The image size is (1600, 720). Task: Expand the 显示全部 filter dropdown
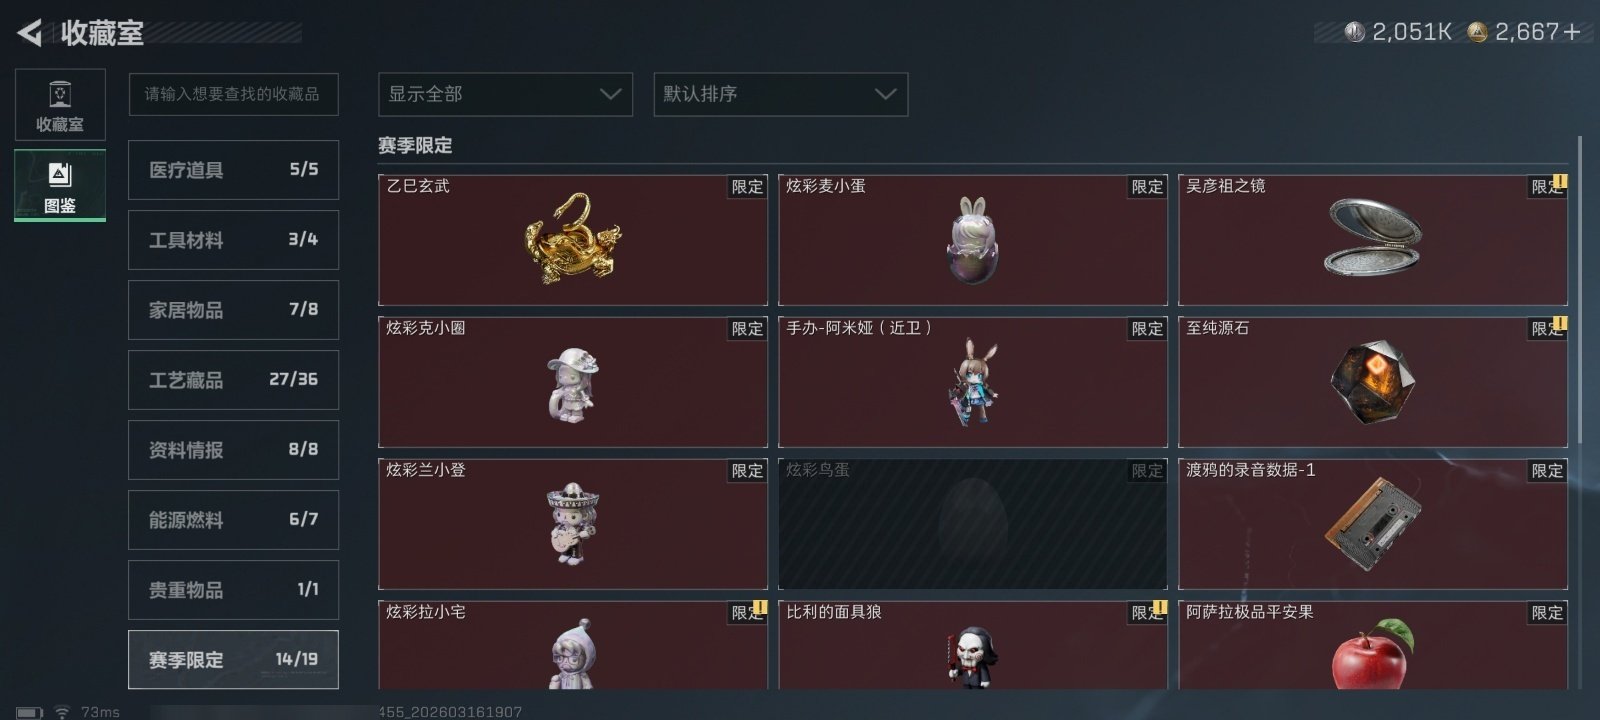pyautogui.click(x=505, y=94)
